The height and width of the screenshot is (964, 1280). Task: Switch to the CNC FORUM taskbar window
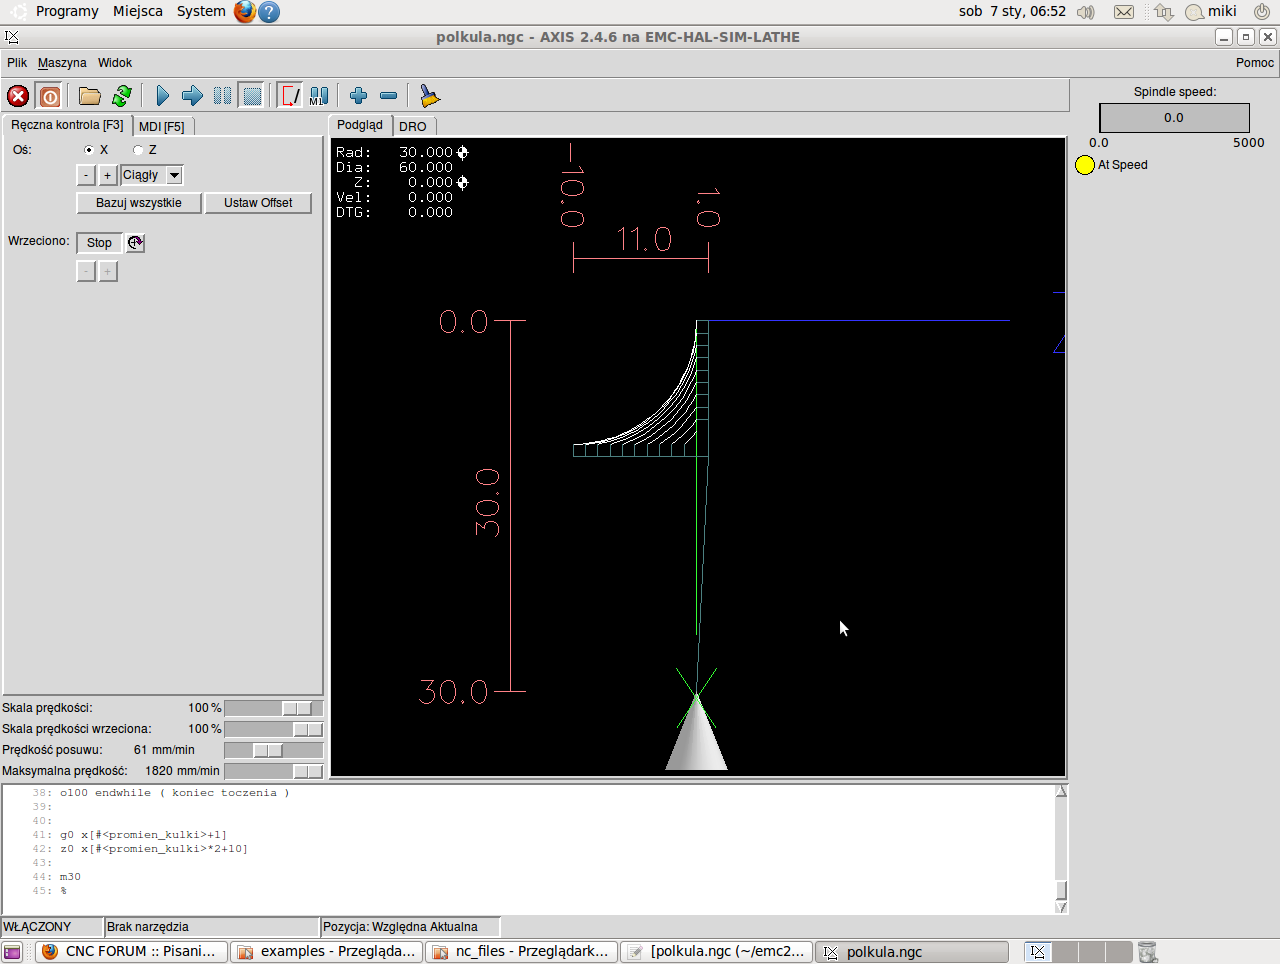131,952
